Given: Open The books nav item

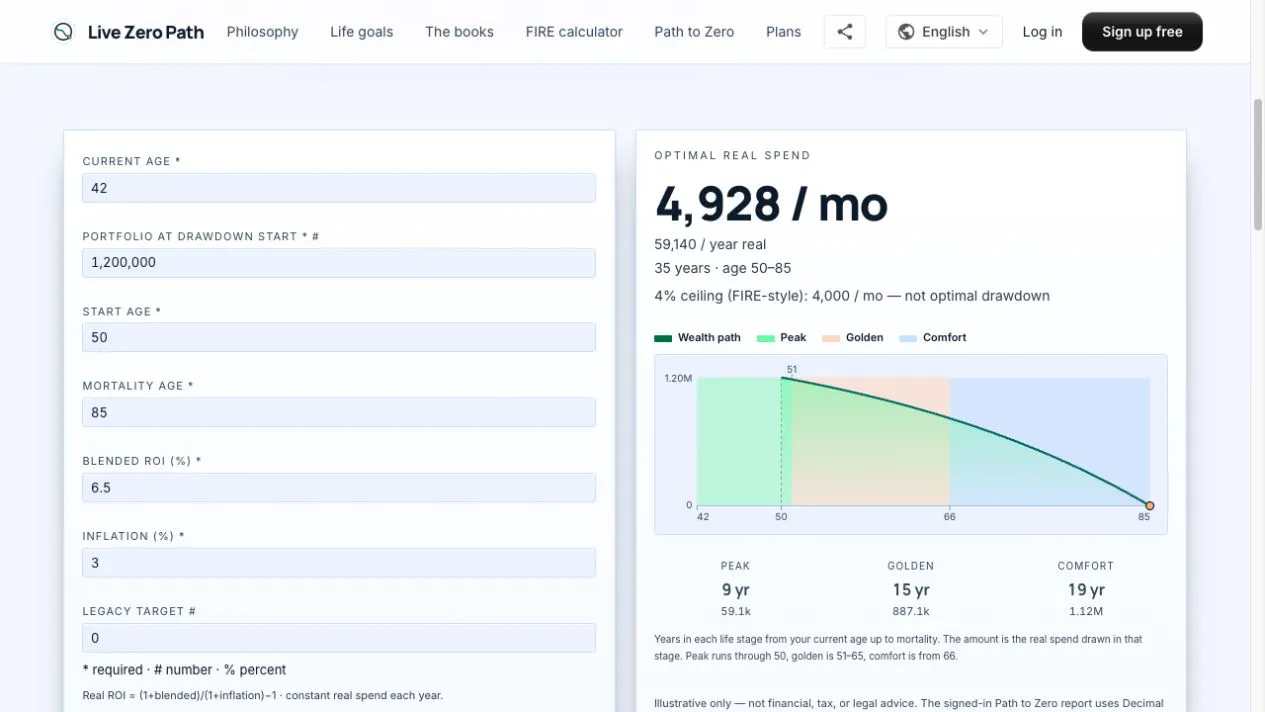Looking at the screenshot, I should (459, 32).
